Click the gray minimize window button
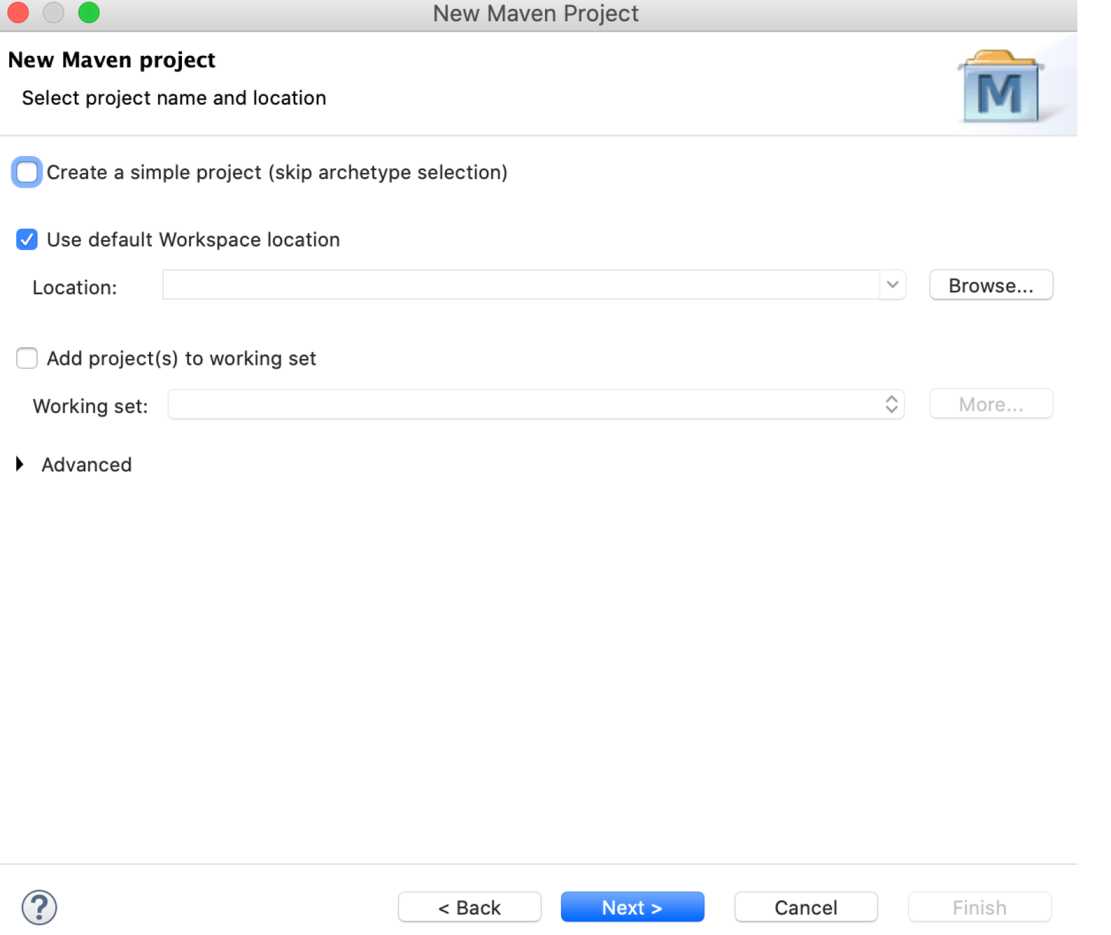This screenshot has height=935, width=1111. pyautogui.click(x=53, y=13)
